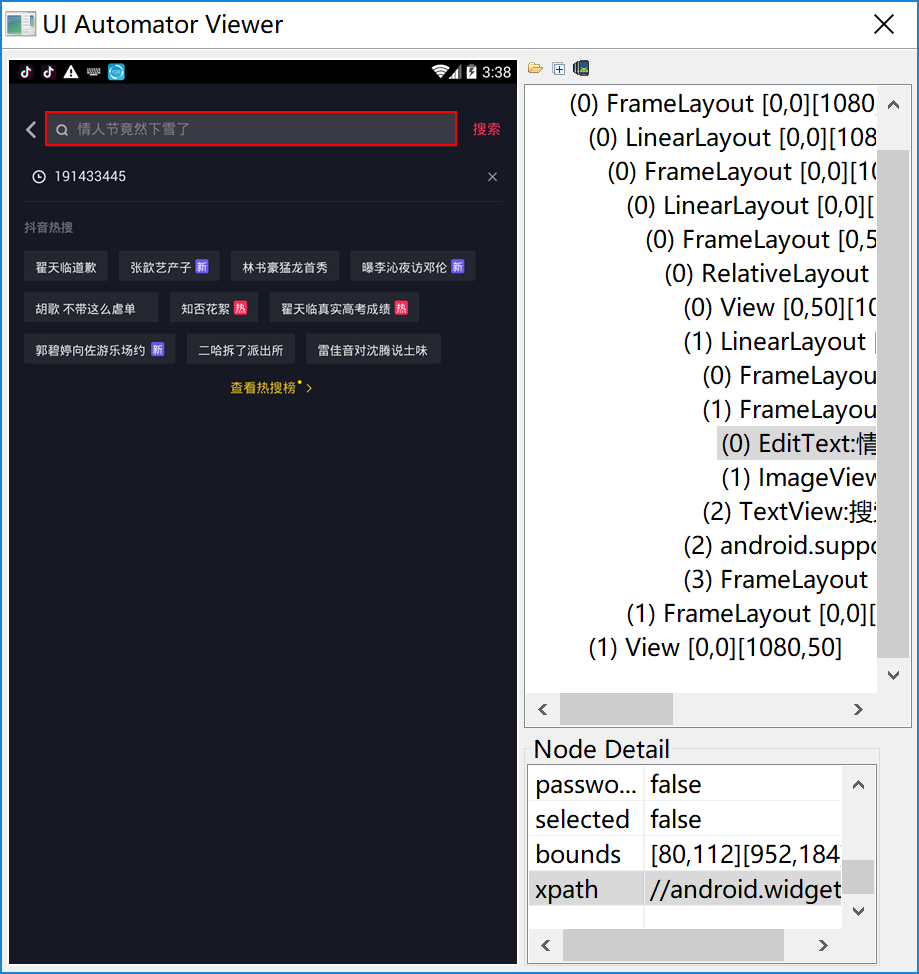Viewport: 919px width, 974px height.
Task: Select the (2) TextView:搜 tree node
Action: tap(789, 512)
